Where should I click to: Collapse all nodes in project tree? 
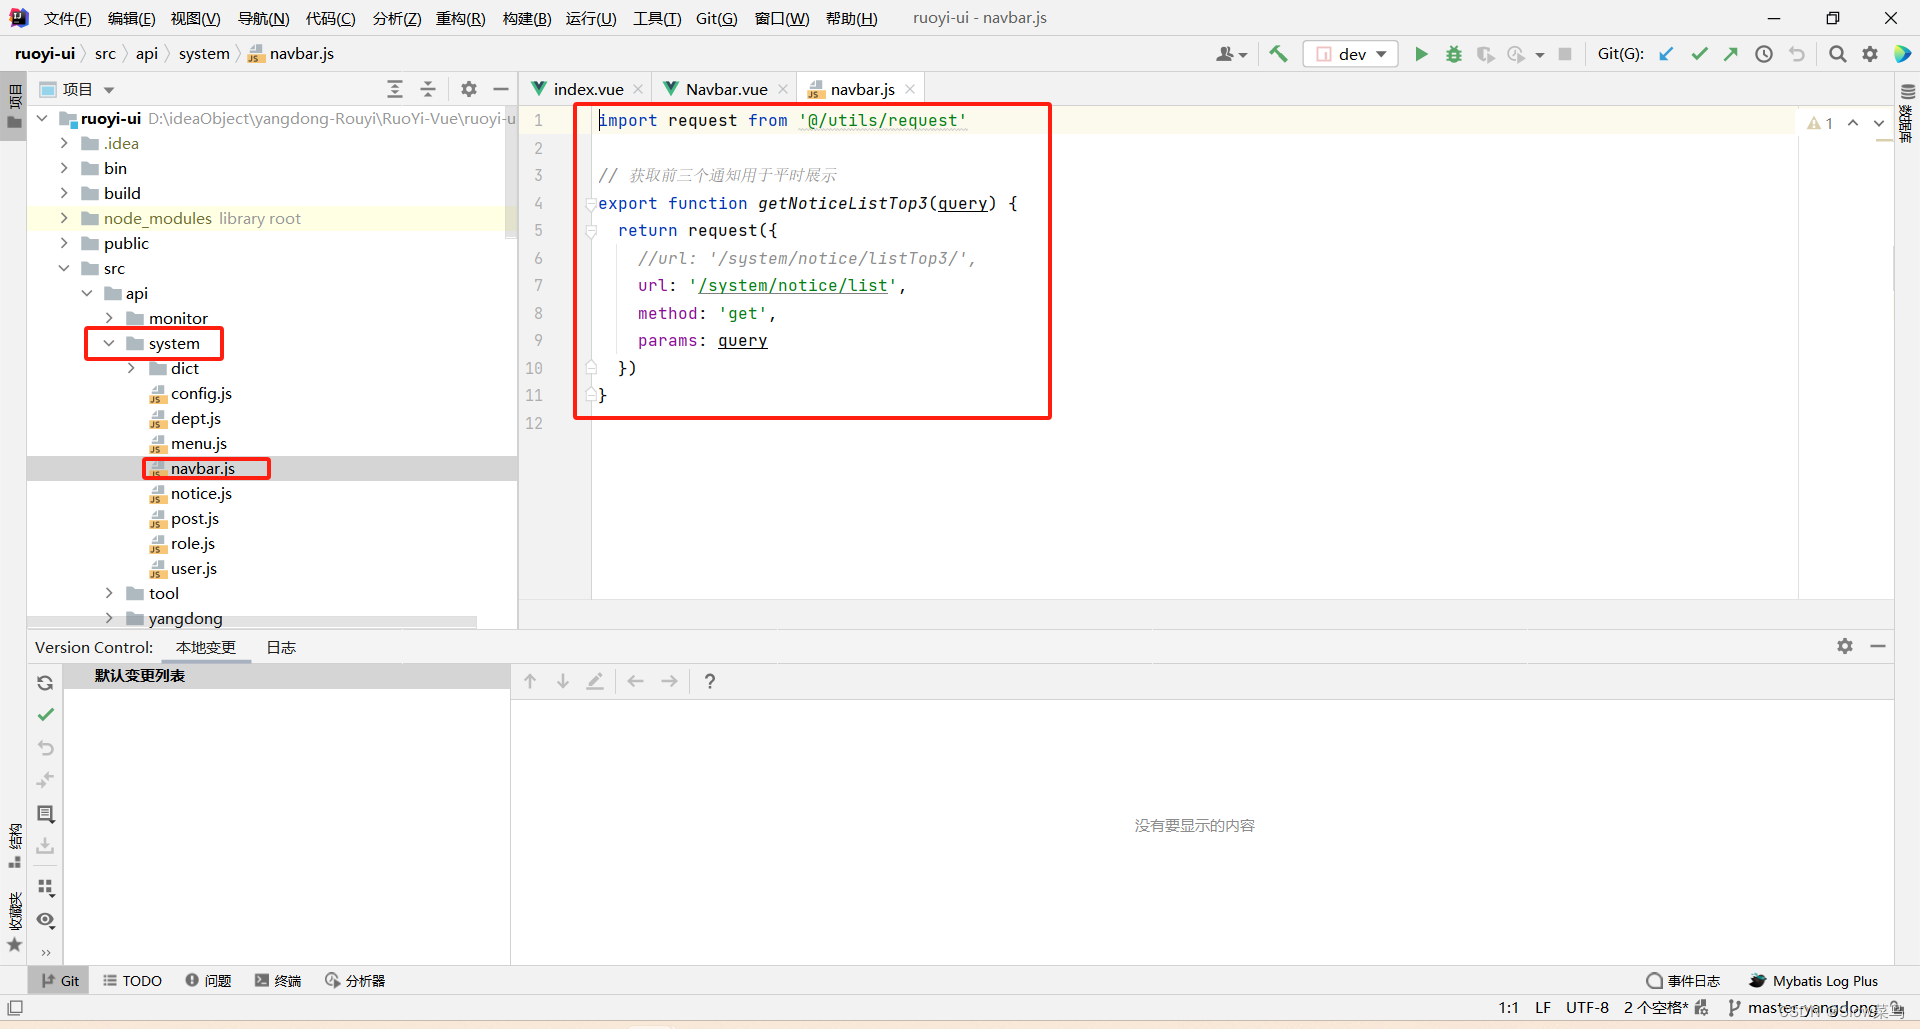(427, 89)
